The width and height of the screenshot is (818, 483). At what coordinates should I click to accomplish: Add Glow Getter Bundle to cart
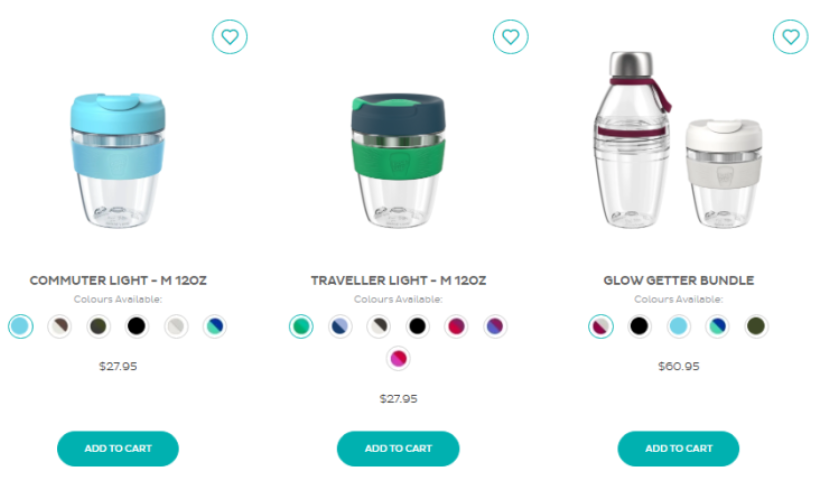(x=678, y=449)
